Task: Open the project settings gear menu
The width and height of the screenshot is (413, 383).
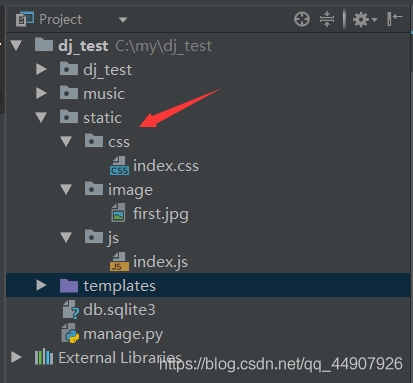Action: [x=365, y=19]
